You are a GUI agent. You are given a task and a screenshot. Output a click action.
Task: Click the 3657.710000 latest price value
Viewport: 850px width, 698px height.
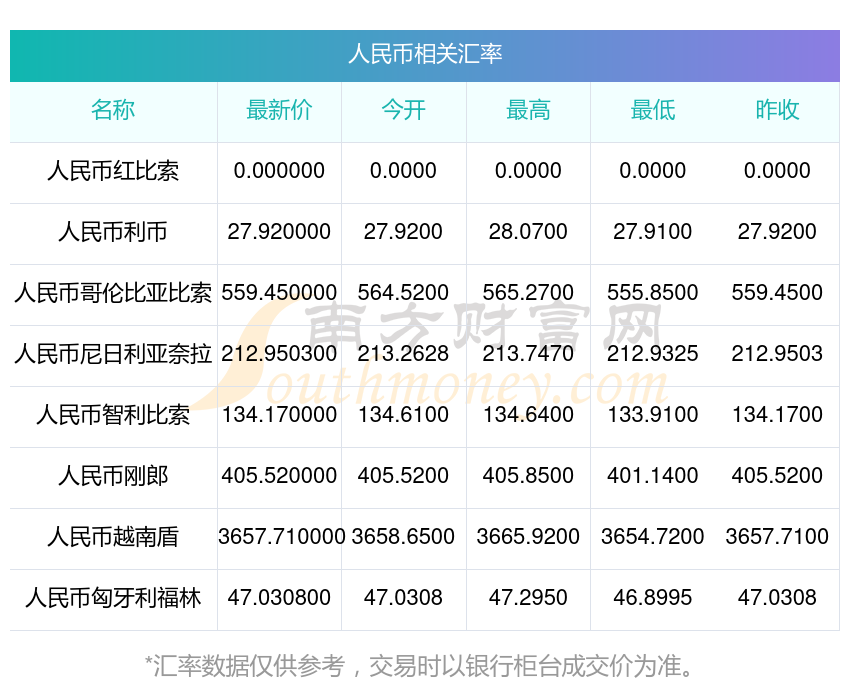281,537
